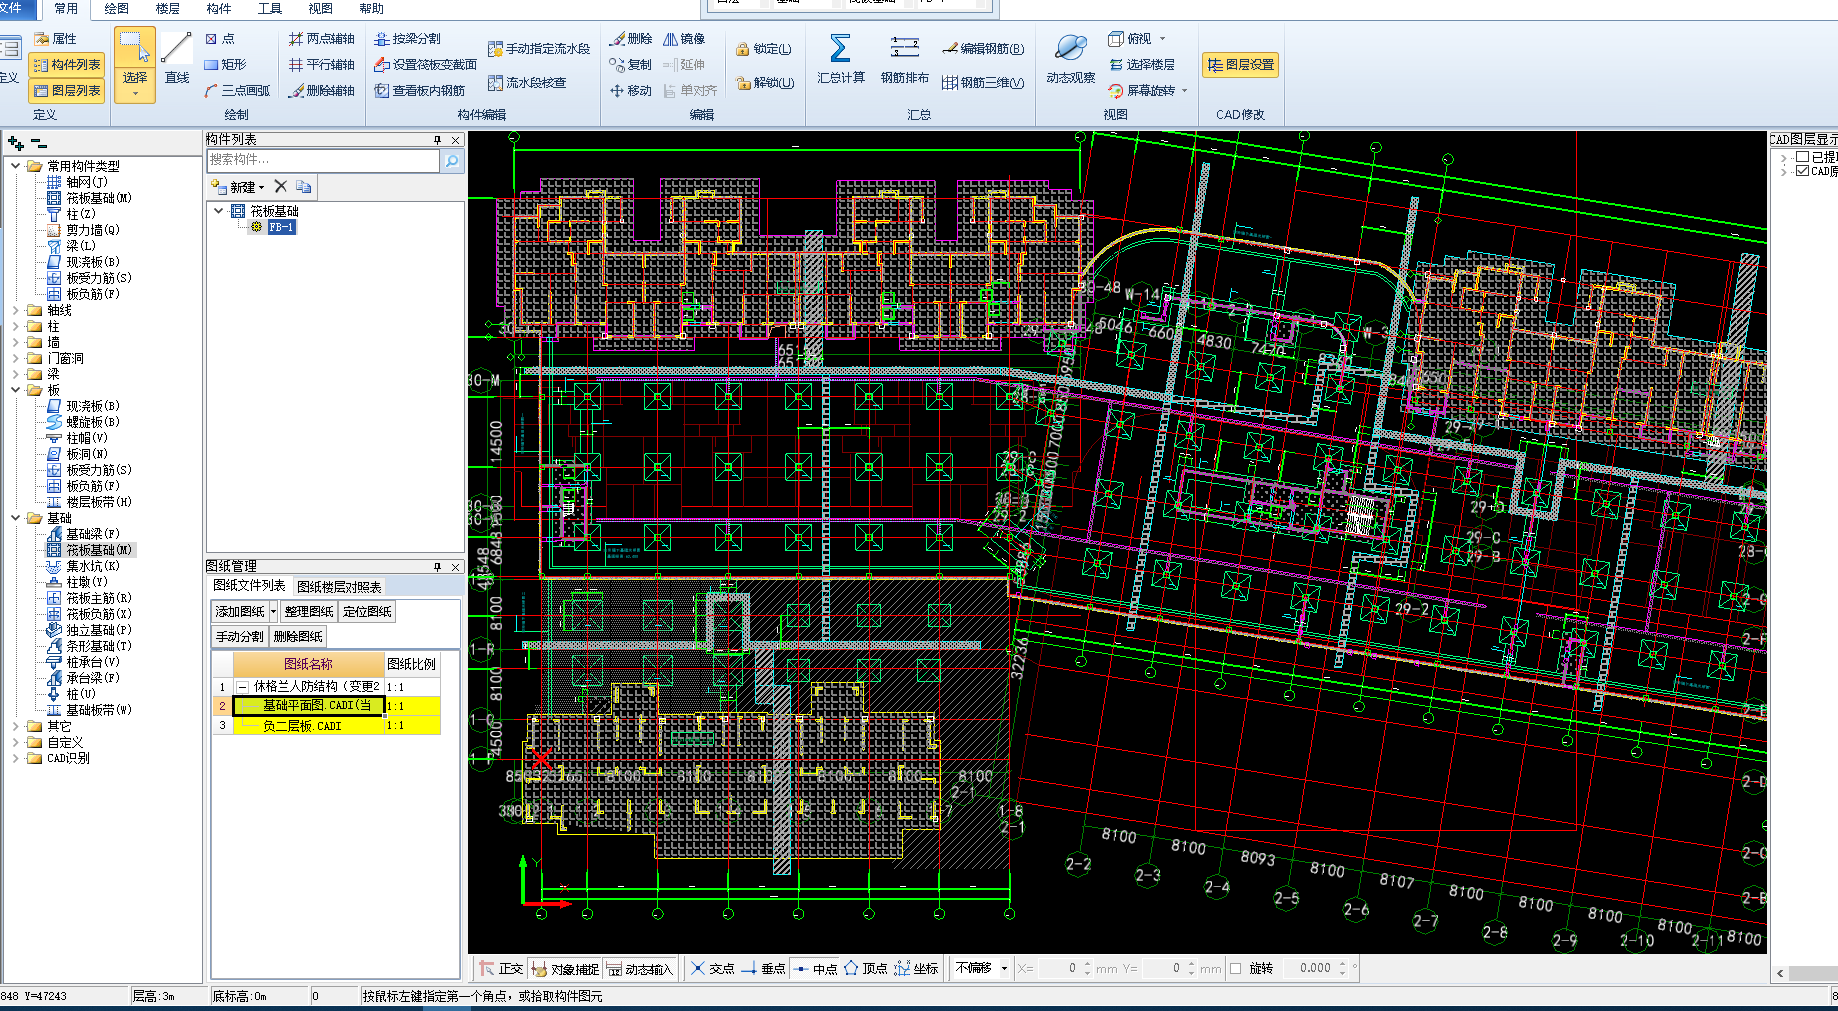1838x1011 pixels.
Task: Collapse the 基础 tree folder
Action: coord(16,518)
